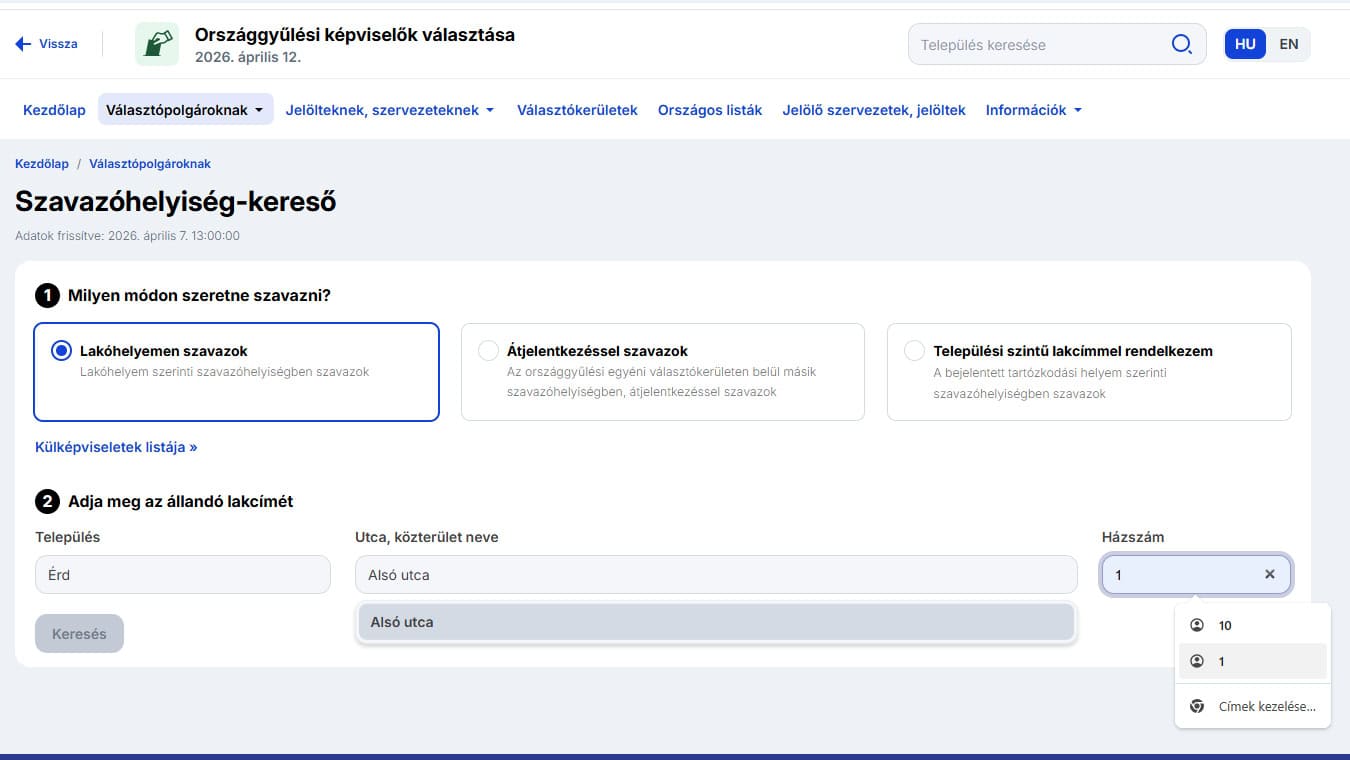
Task: Switch language to EN
Action: pos(1288,44)
